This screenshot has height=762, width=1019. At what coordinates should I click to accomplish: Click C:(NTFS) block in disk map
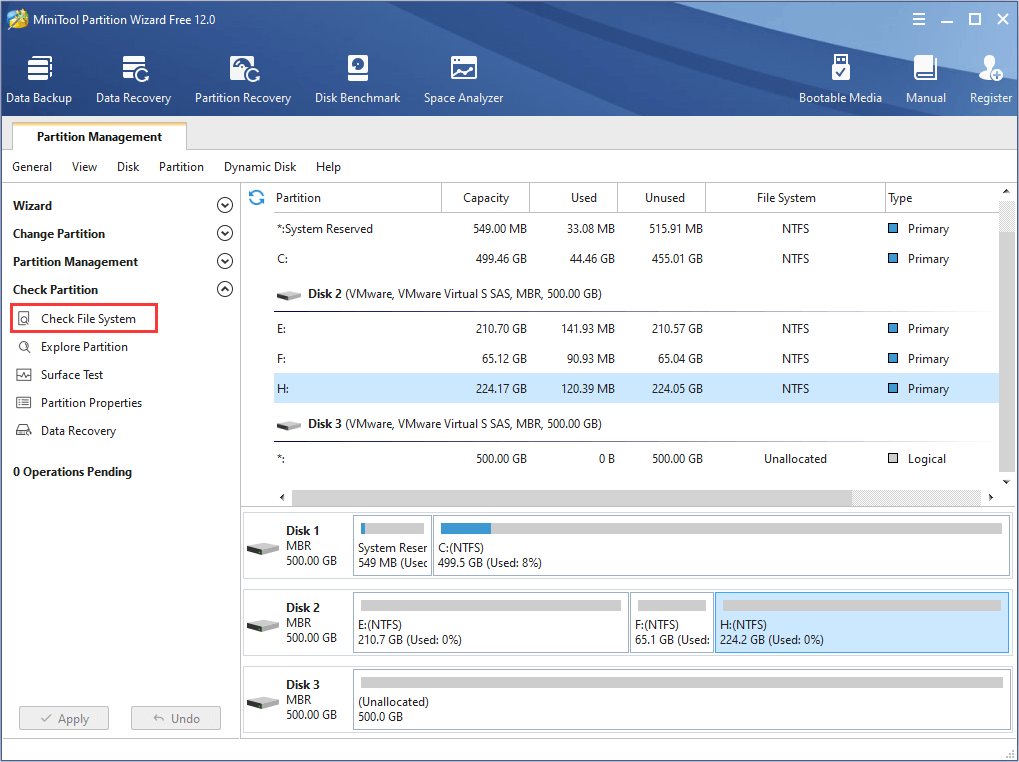(x=721, y=546)
